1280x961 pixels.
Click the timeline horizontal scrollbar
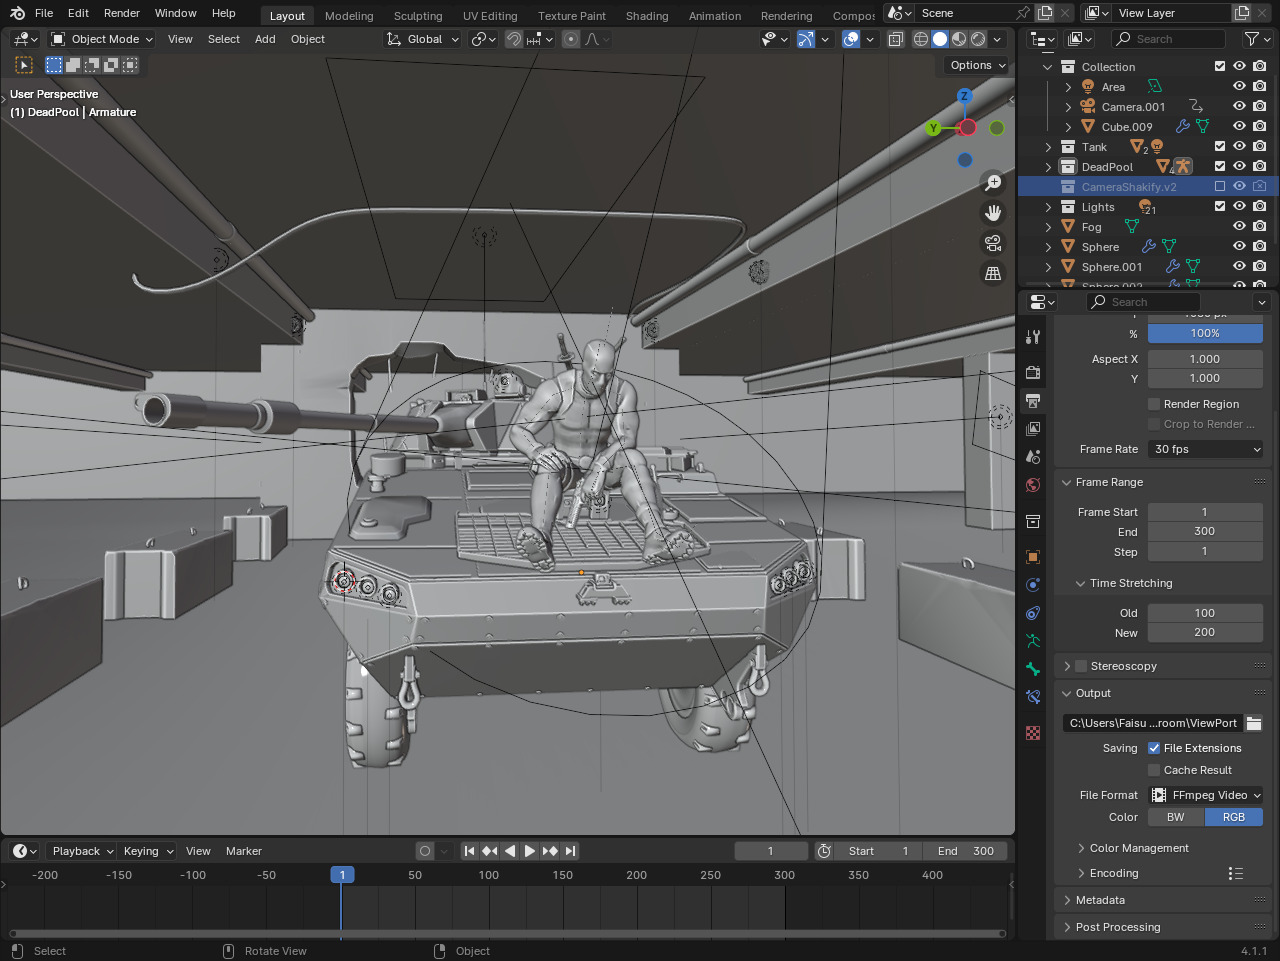click(x=508, y=934)
